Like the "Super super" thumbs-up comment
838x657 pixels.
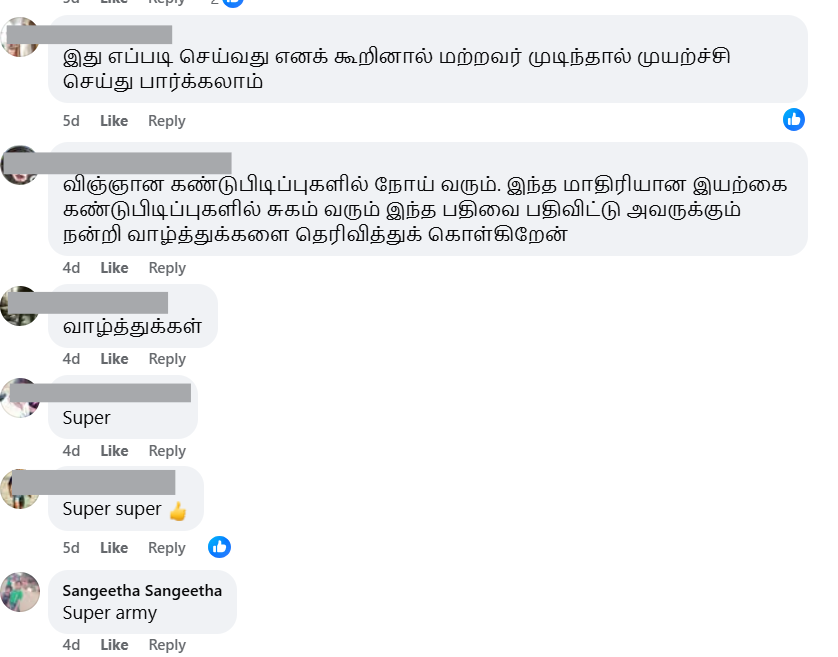[114, 548]
